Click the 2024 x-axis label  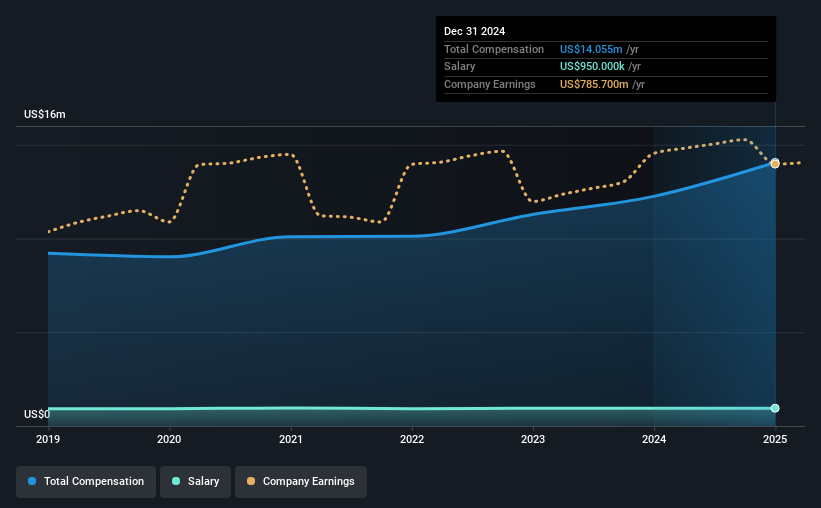click(654, 439)
